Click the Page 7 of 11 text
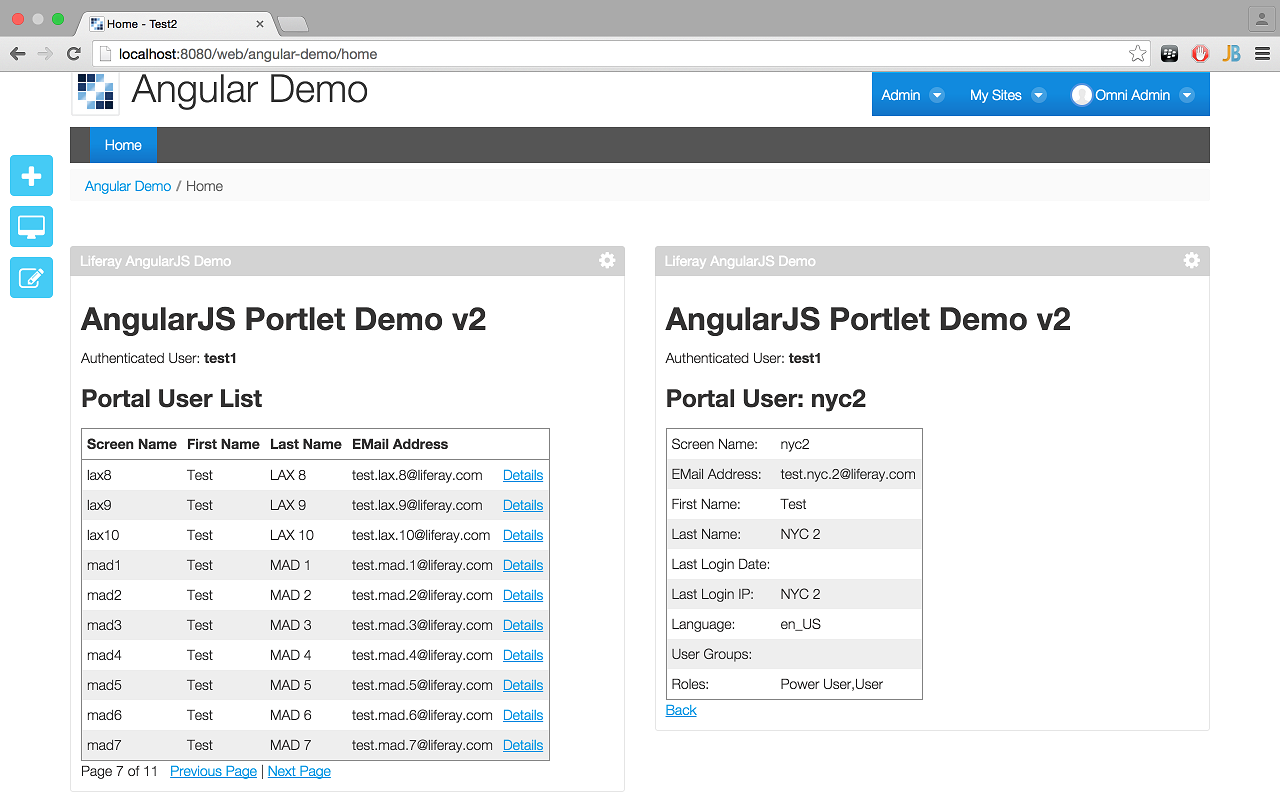This screenshot has width=1280, height=800. [x=120, y=771]
